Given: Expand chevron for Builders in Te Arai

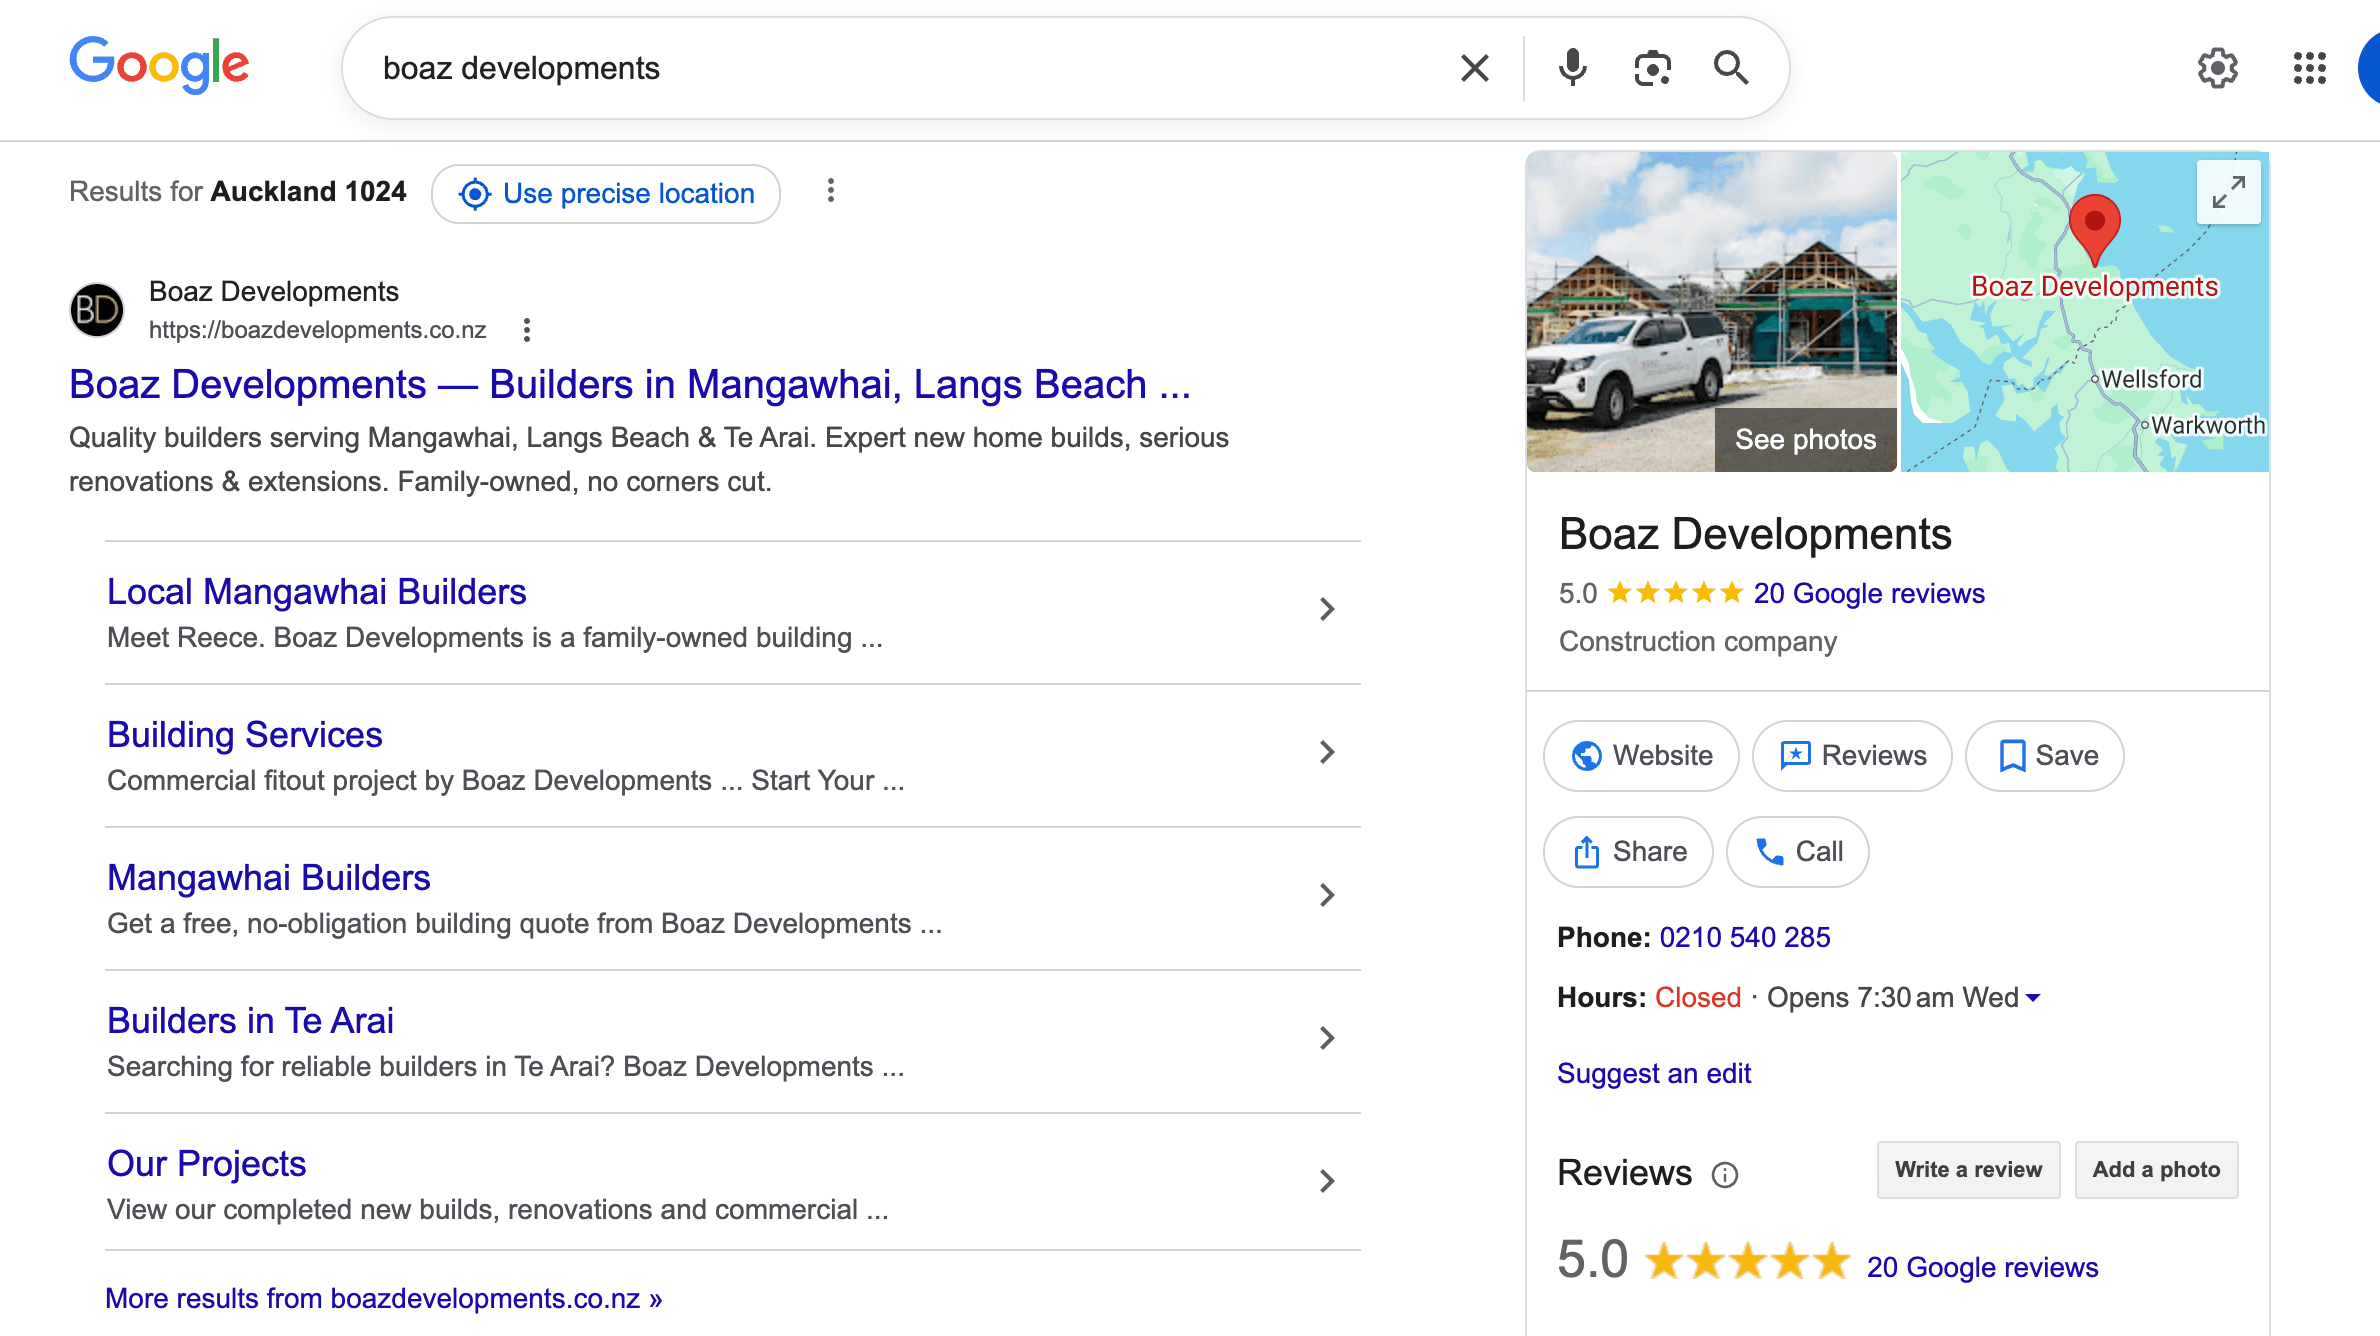Looking at the screenshot, I should (1327, 1038).
